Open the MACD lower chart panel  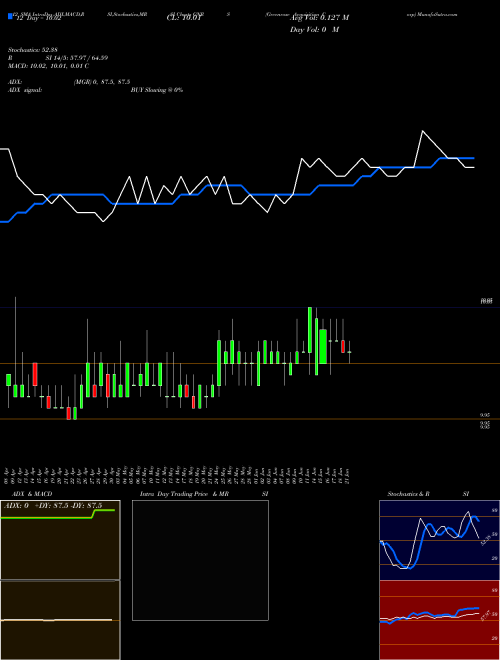[x=60, y=620]
